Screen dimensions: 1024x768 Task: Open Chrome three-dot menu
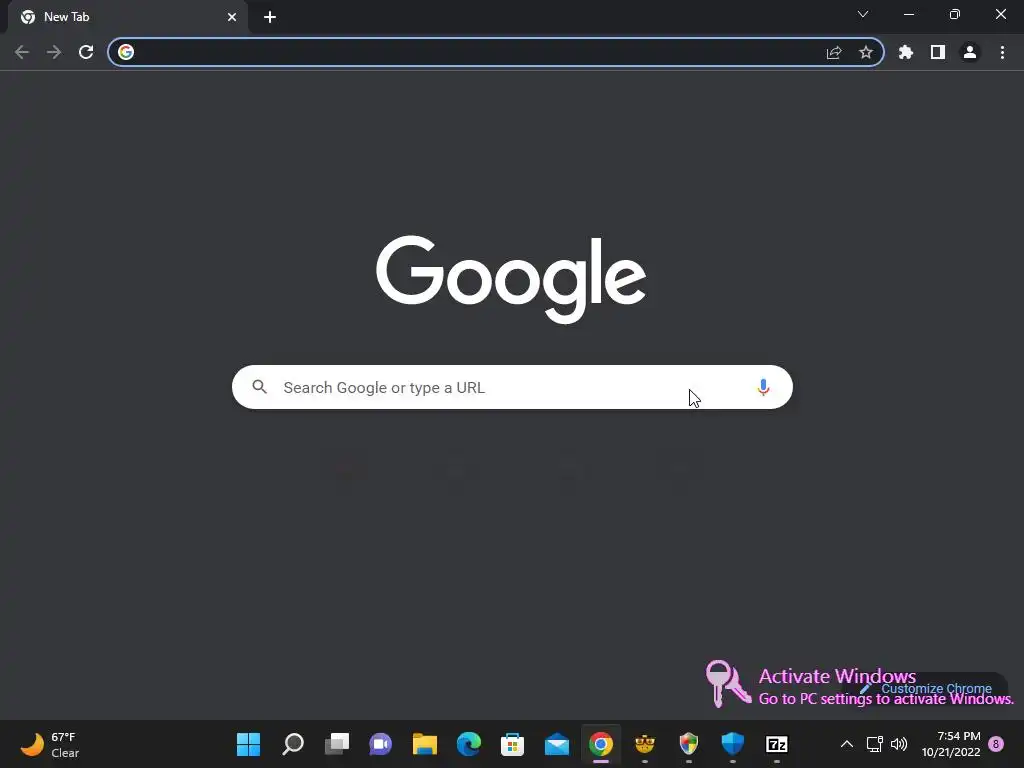point(1002,52)
